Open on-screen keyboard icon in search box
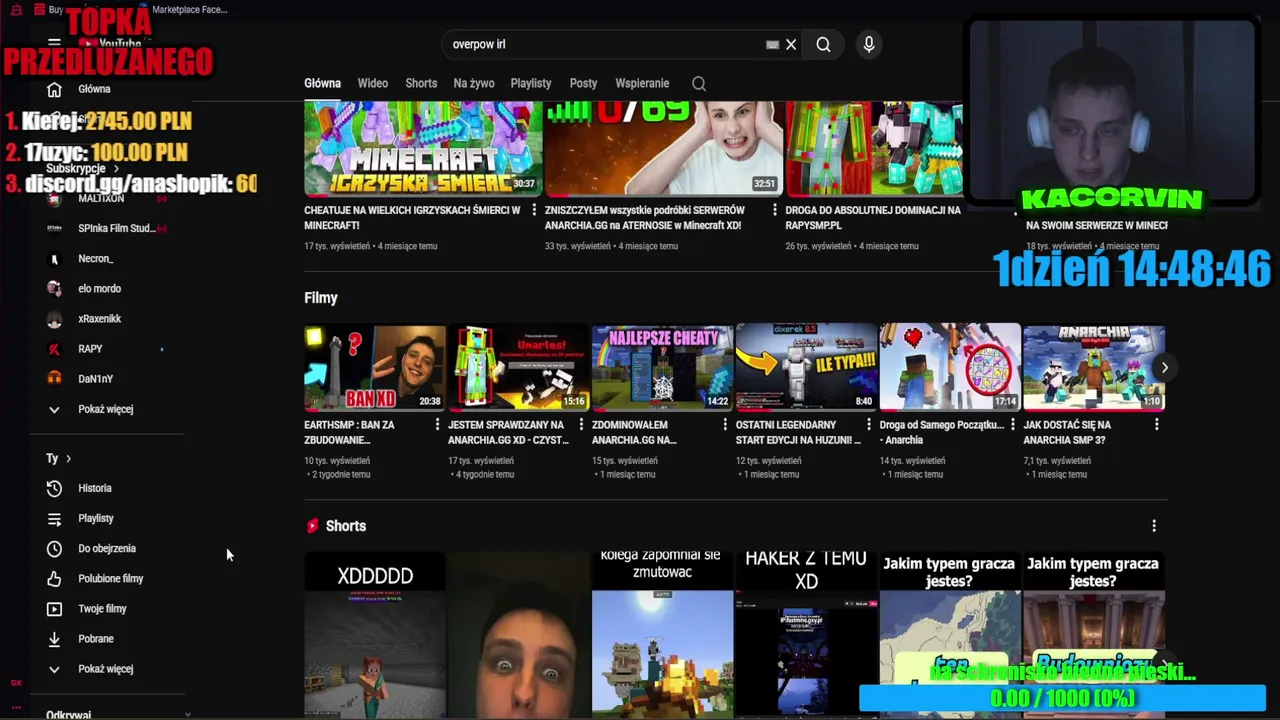 (772, 44)
